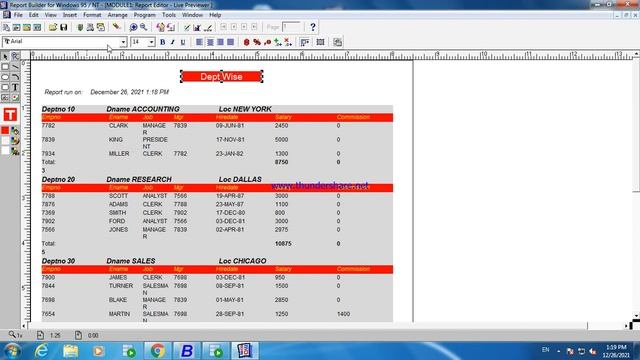Select the Magnify tool in tool palette

(15, 56)
